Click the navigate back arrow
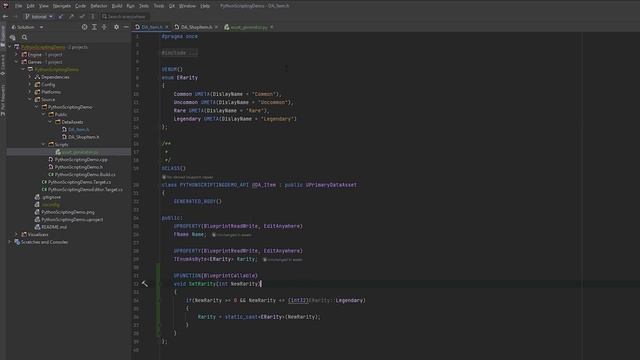 coord(5,17)
